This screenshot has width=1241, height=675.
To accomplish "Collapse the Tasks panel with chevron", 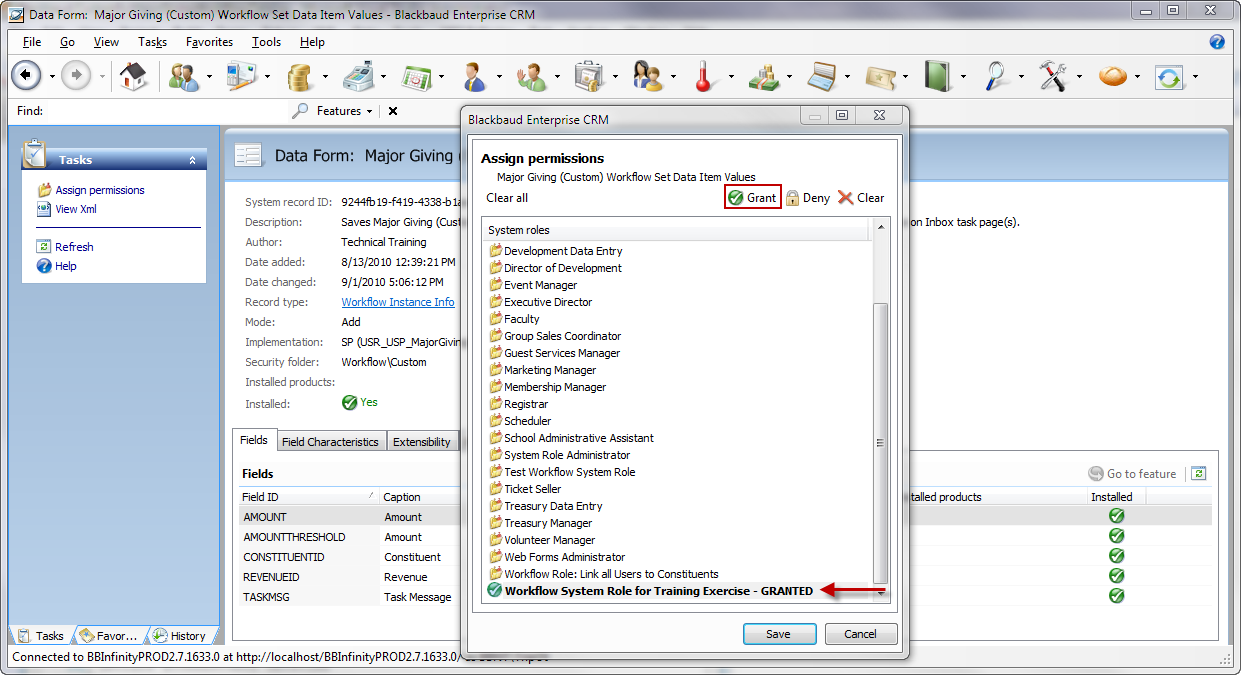I will point(192,160).
